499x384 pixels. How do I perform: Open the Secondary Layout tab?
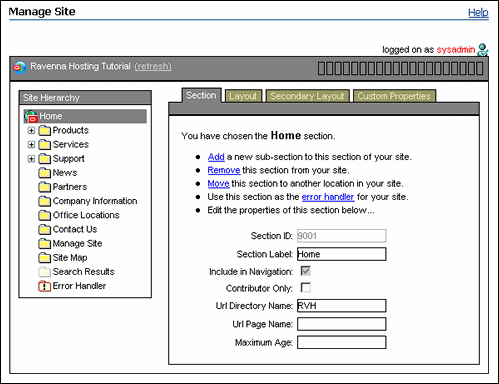[307, 96]
